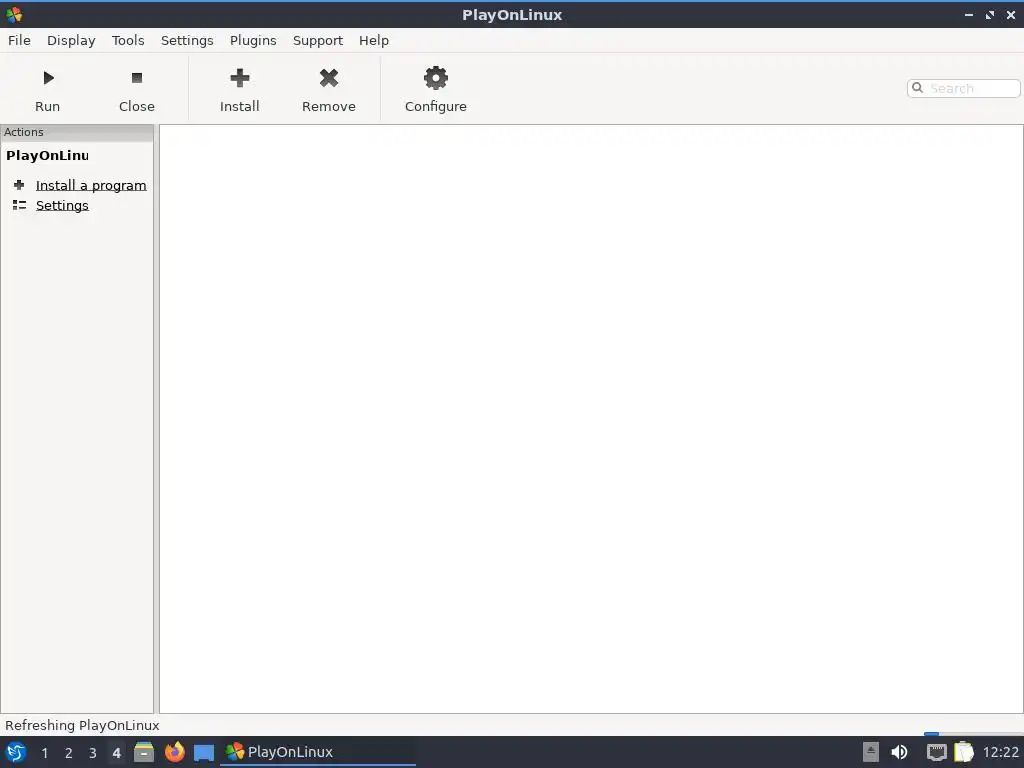This screenshot has width=1024, height=768.
Task: Click the removable media eject tray icon
Action: [x=871, y=752]
